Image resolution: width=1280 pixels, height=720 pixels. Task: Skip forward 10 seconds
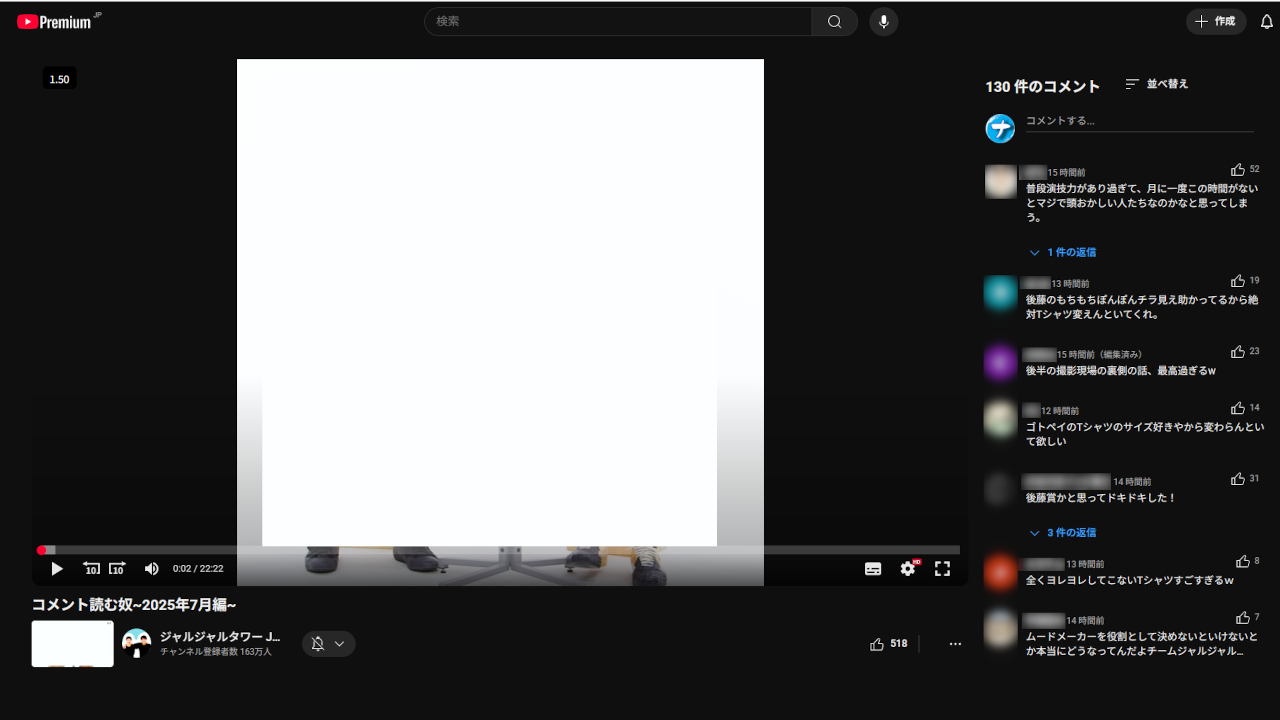[117, 568]
